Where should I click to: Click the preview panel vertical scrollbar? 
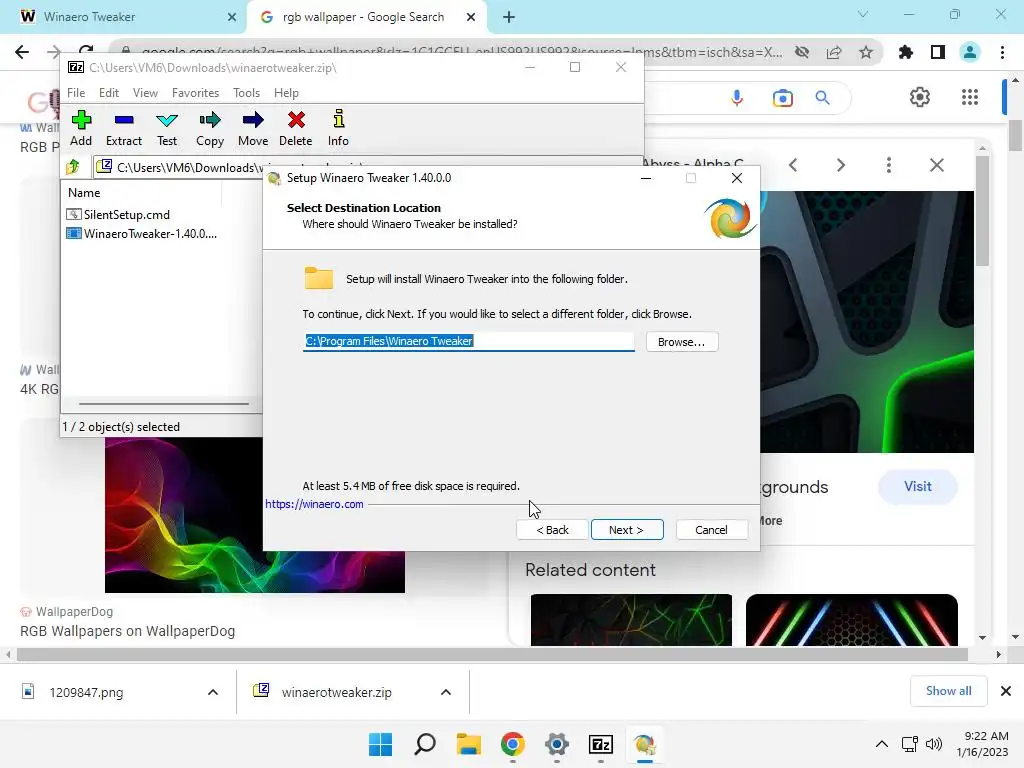click(983, 212)
